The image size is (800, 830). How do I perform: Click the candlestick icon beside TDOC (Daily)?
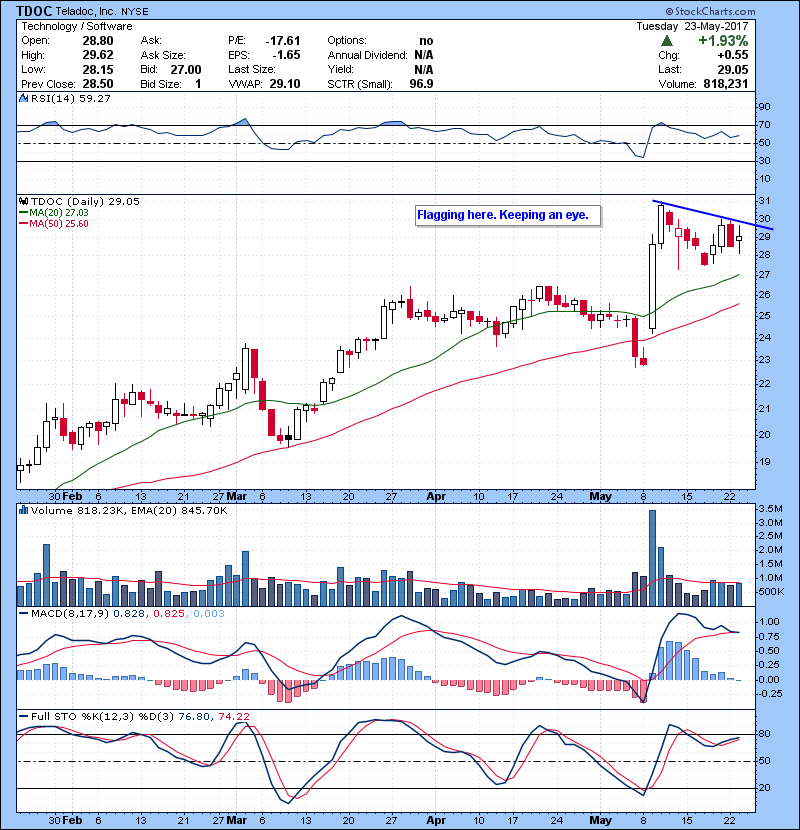pyautogui.click(x=23, y=201)
